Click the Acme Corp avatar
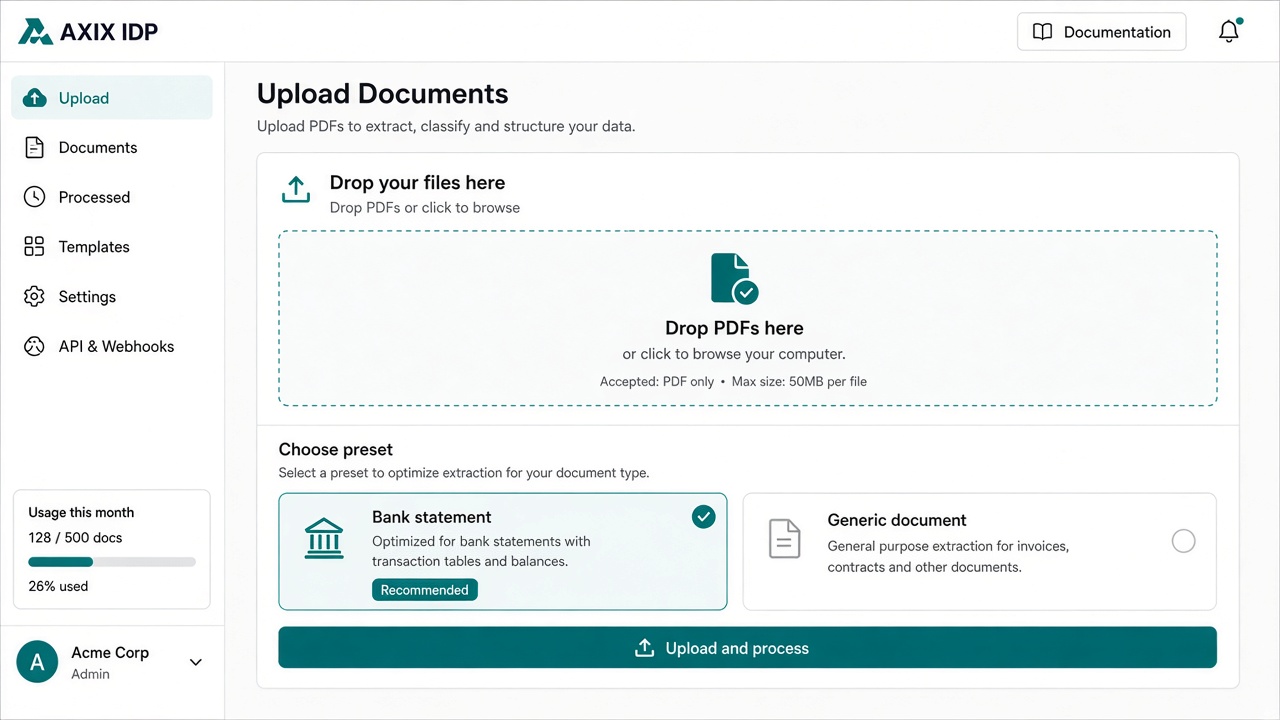Viewport: 1280px width, 720px height. (x=37, y=662)
